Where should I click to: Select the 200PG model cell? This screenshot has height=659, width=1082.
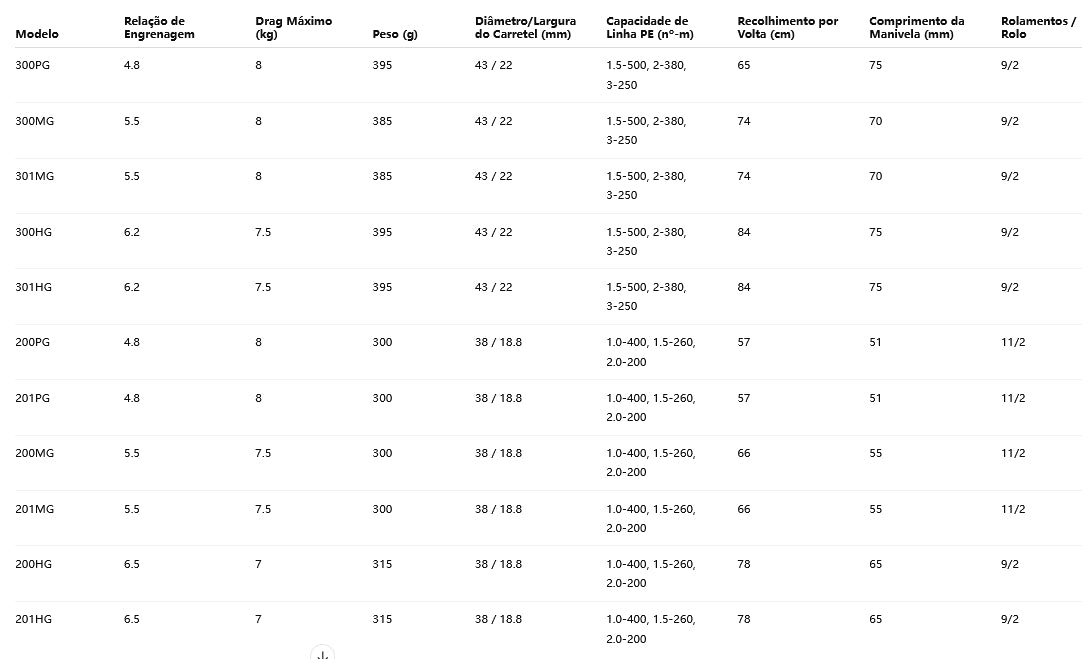click(x=32, y=342)
